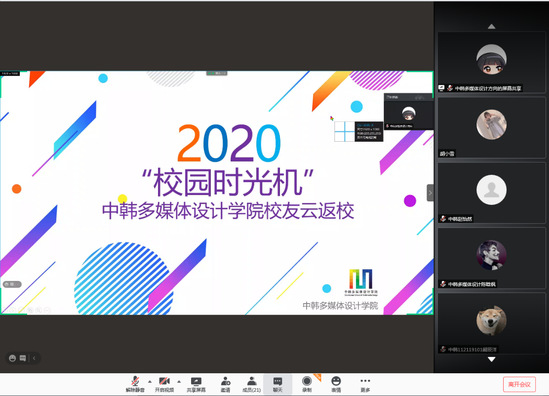
Task: Unmute the microphone (解除静音)
Action: click(x=135, y=384)
